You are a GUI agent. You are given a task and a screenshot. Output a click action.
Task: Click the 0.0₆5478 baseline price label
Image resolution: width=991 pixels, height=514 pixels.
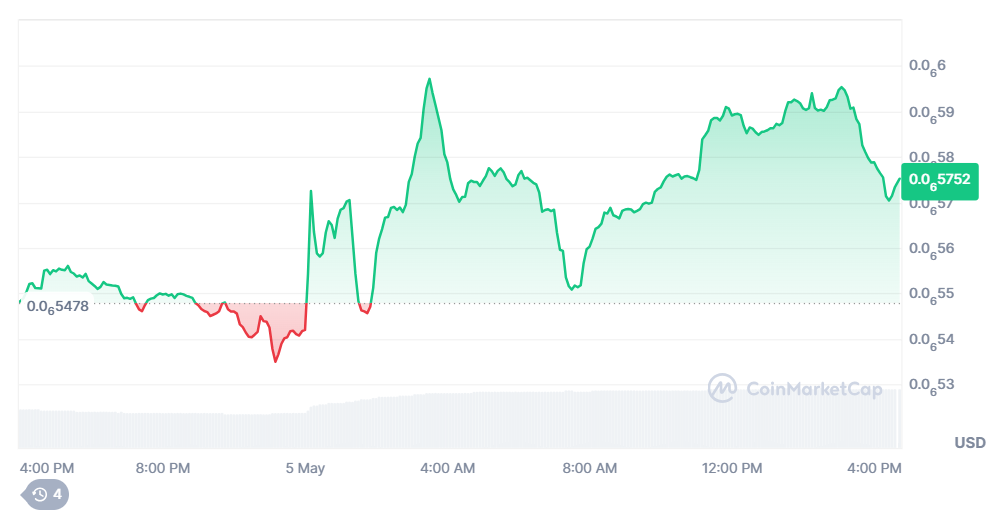(58, 307)
